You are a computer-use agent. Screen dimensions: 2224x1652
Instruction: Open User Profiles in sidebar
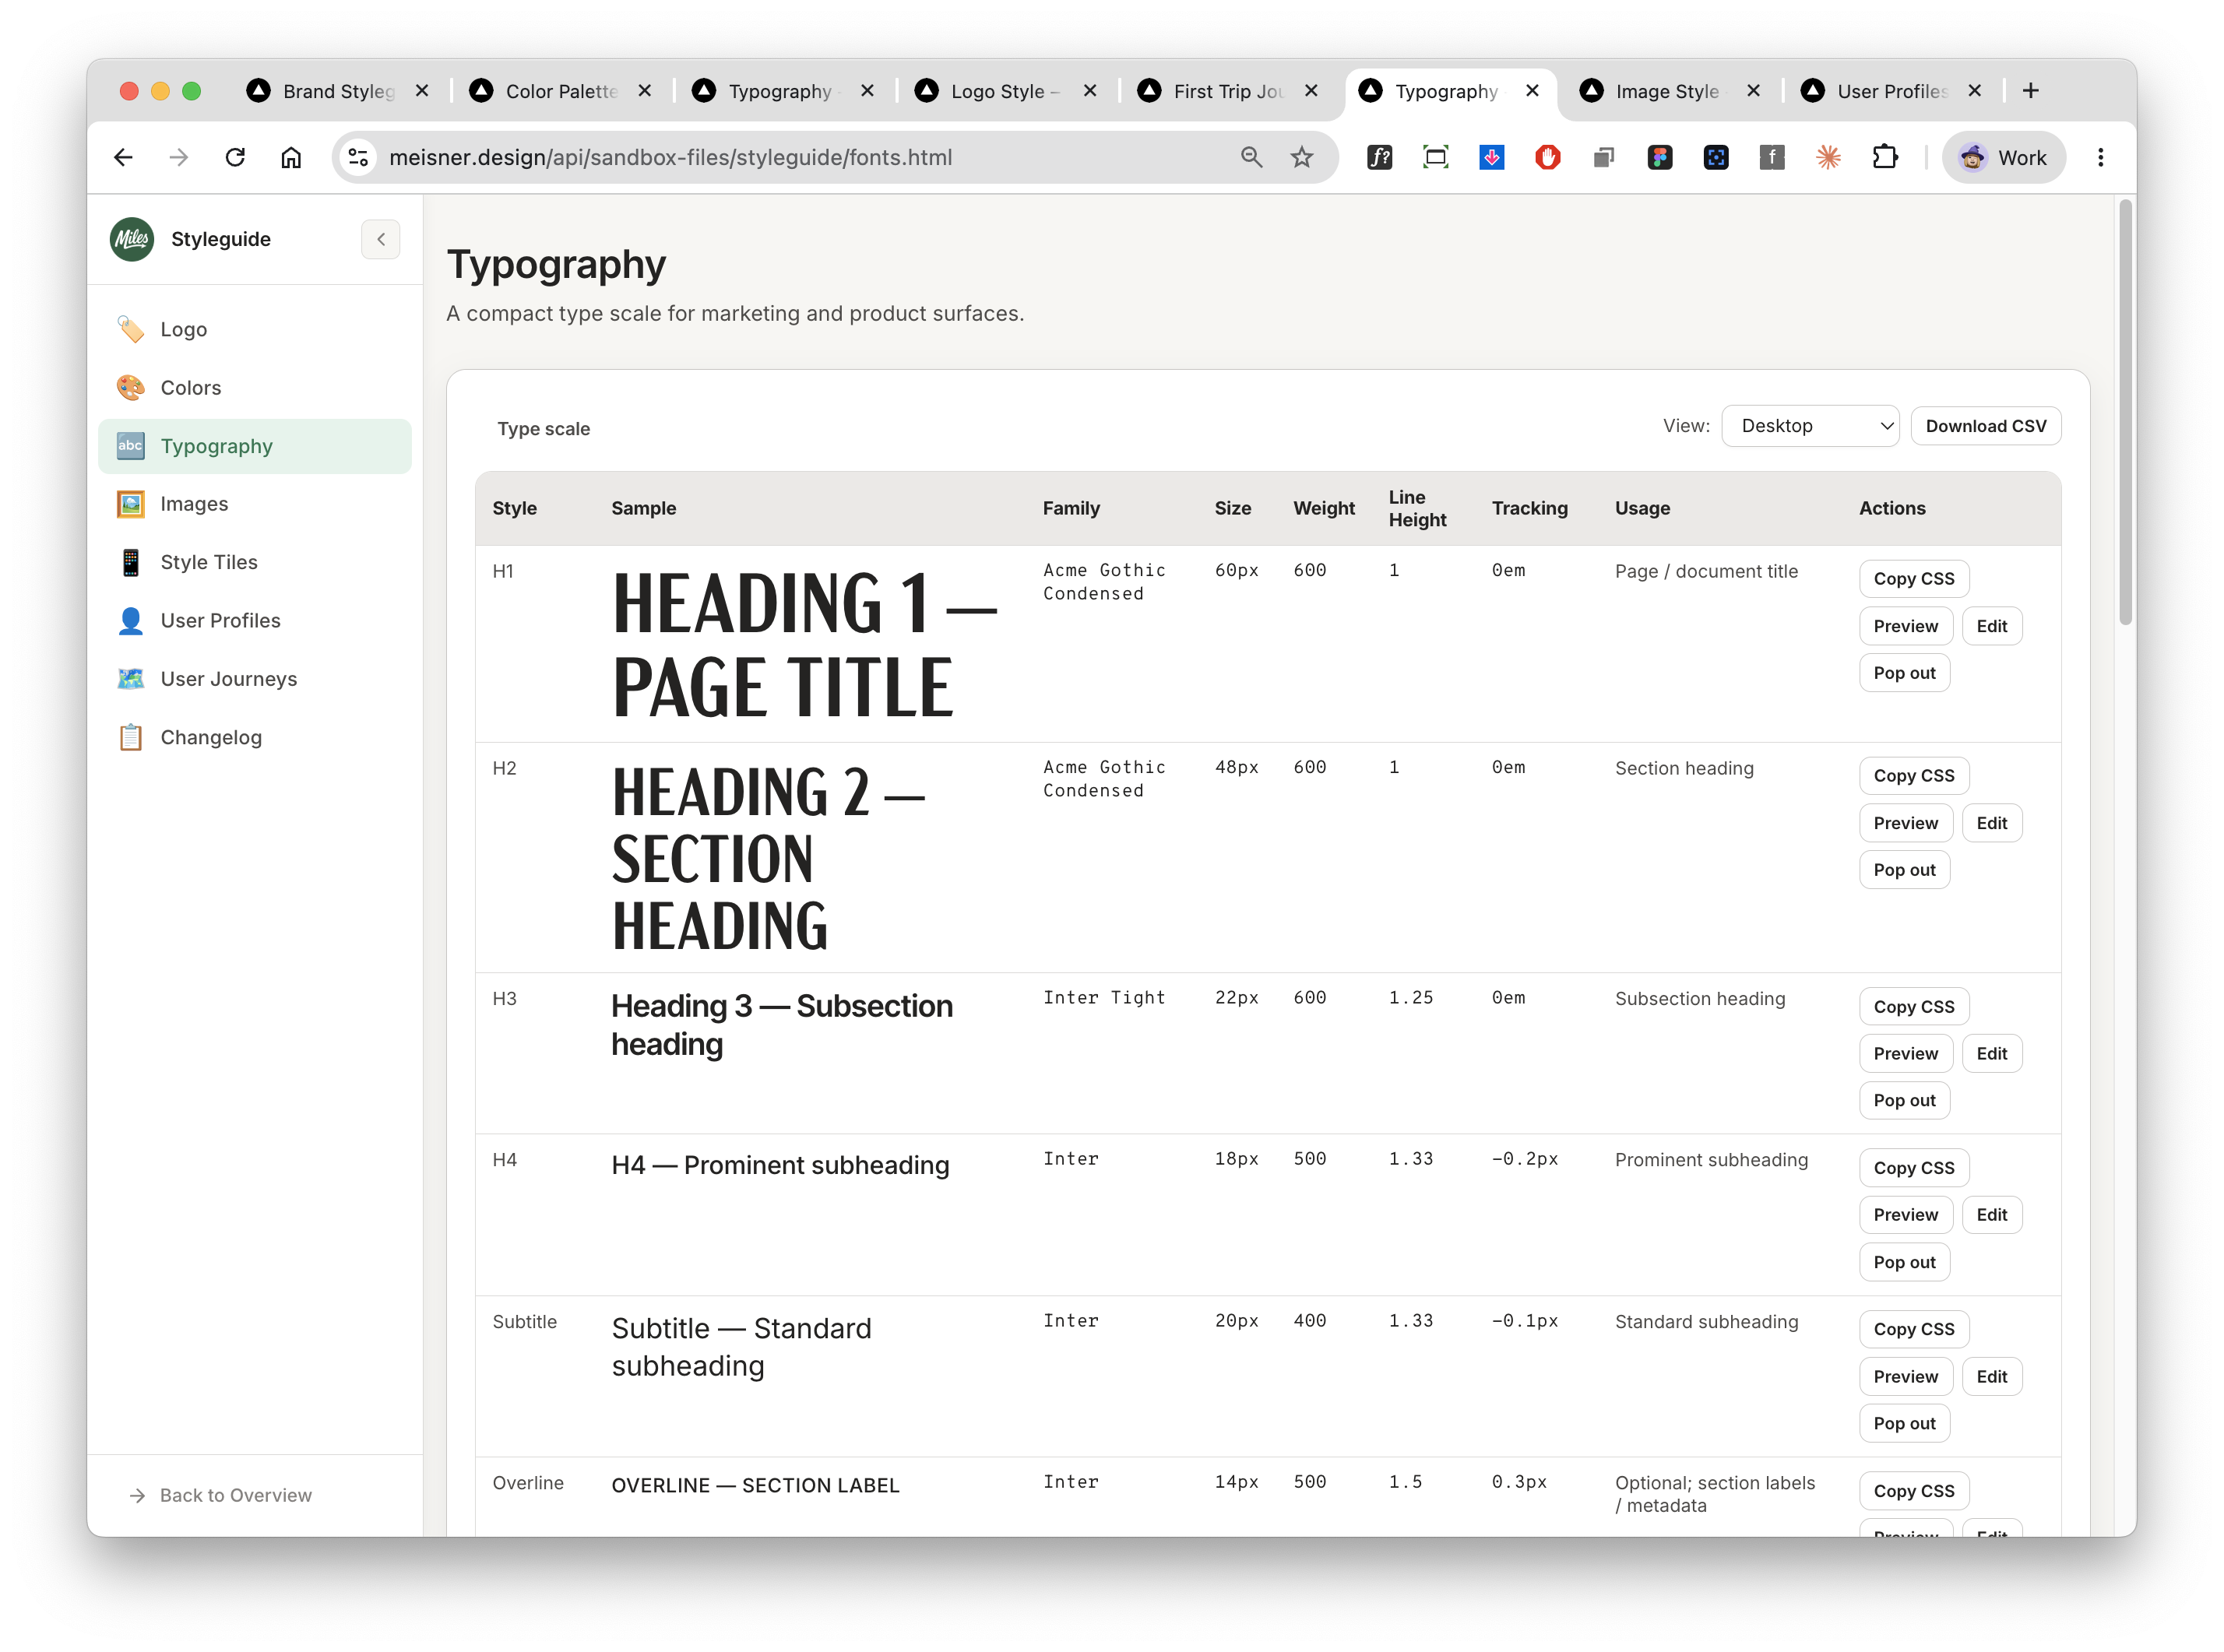[255, 620]
